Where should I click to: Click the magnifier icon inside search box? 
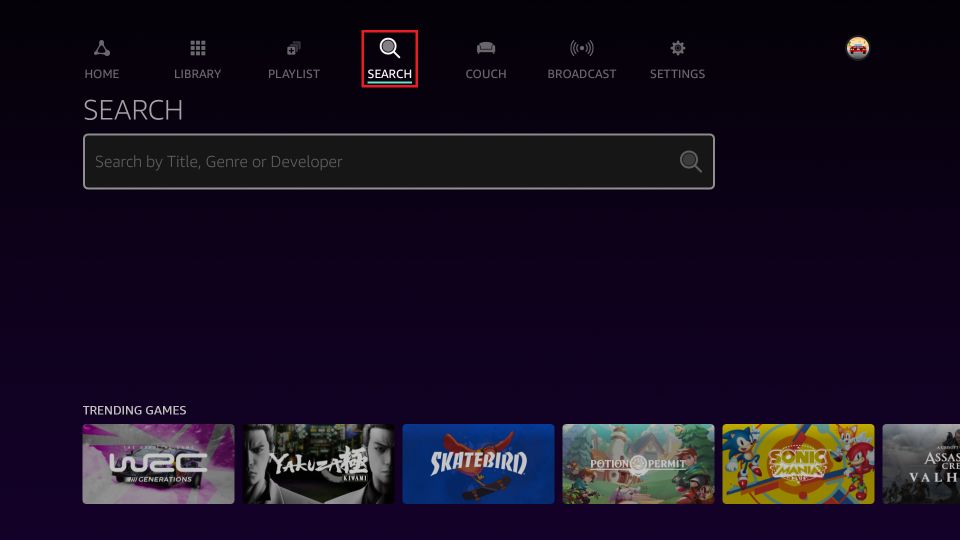click(691, 162)
